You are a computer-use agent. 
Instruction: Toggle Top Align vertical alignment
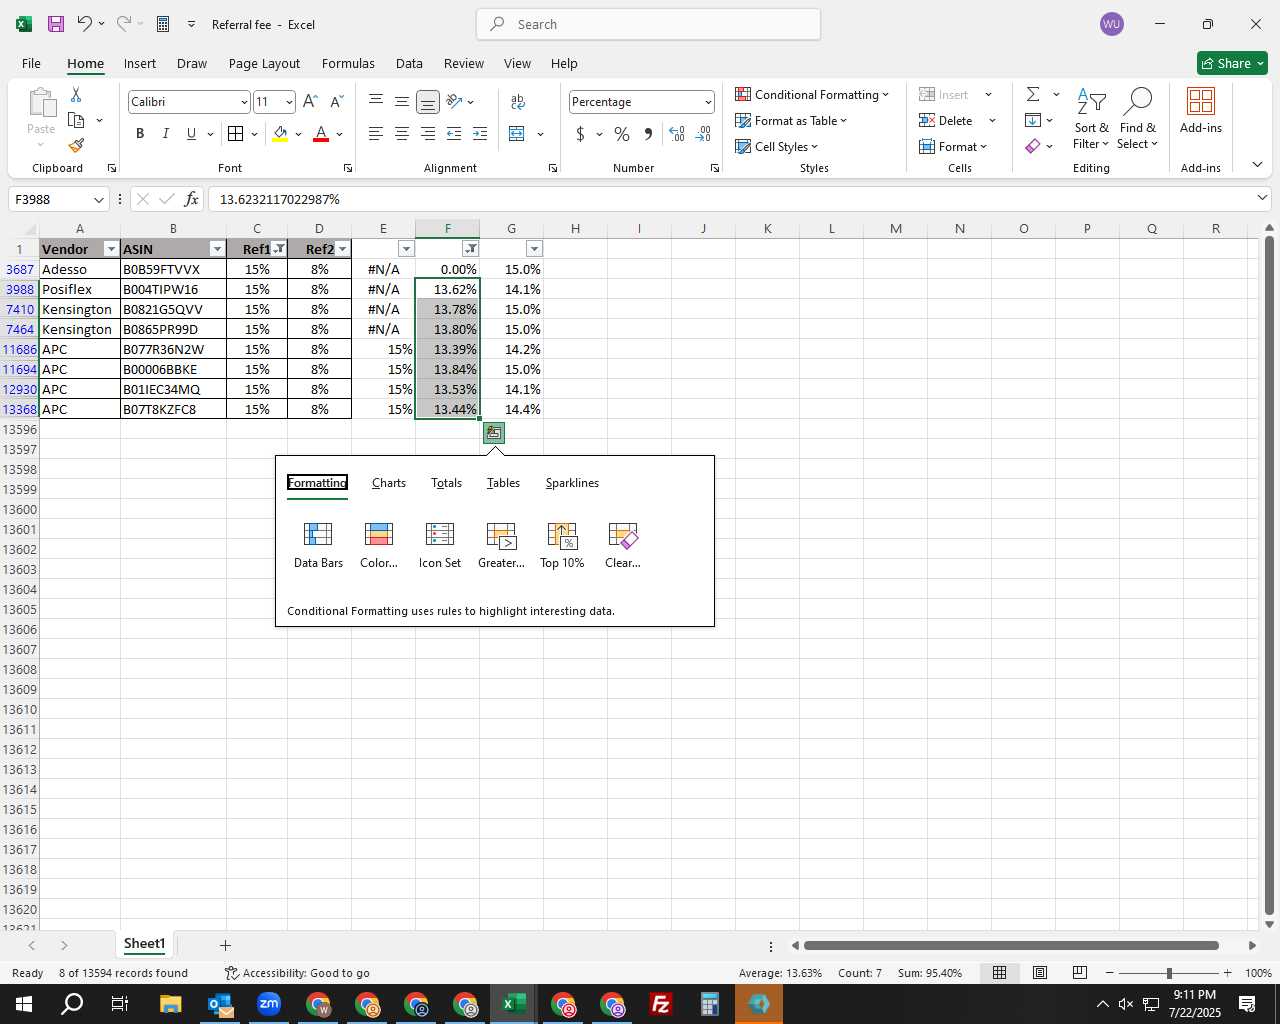376,101
